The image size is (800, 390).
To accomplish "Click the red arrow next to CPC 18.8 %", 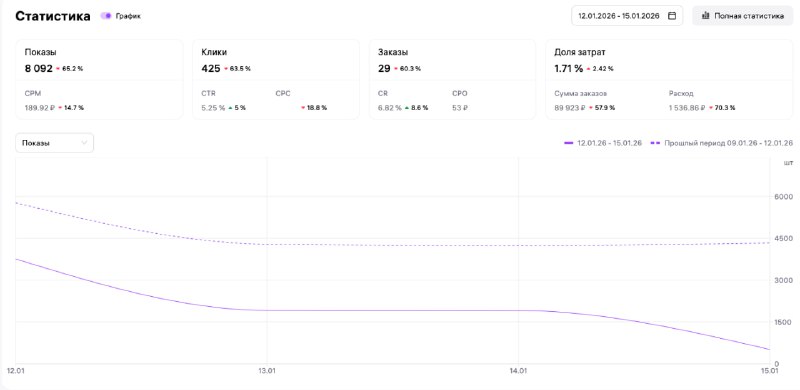I will tap(303, 108).
